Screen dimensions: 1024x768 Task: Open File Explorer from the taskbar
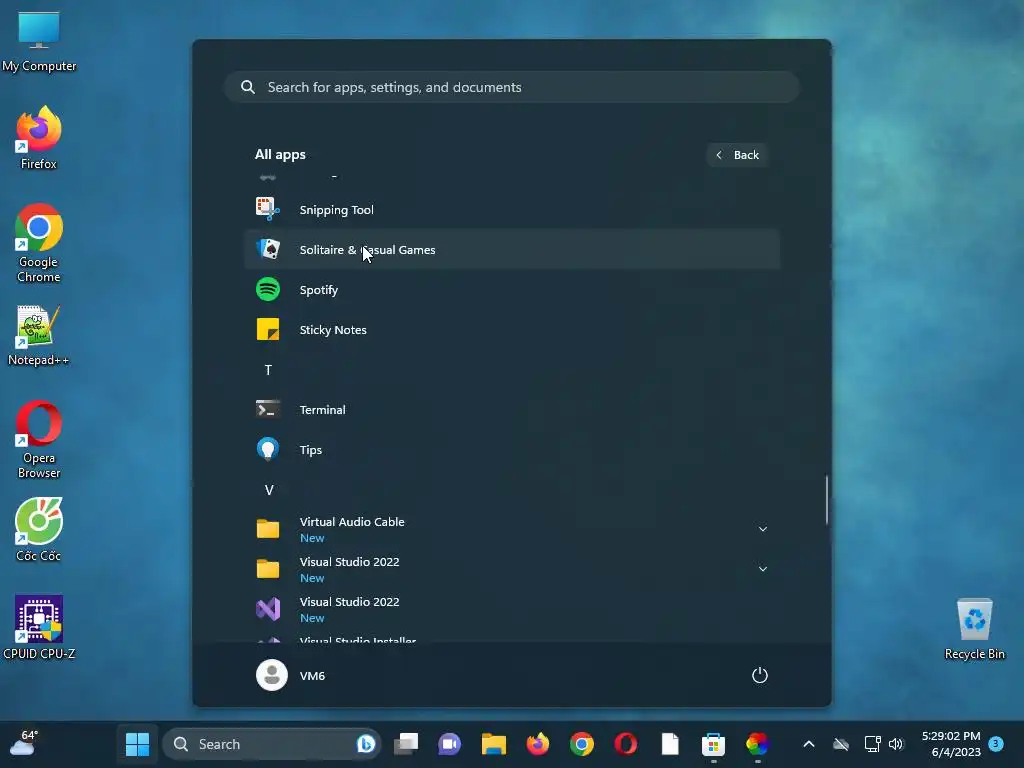pos(494,744)
